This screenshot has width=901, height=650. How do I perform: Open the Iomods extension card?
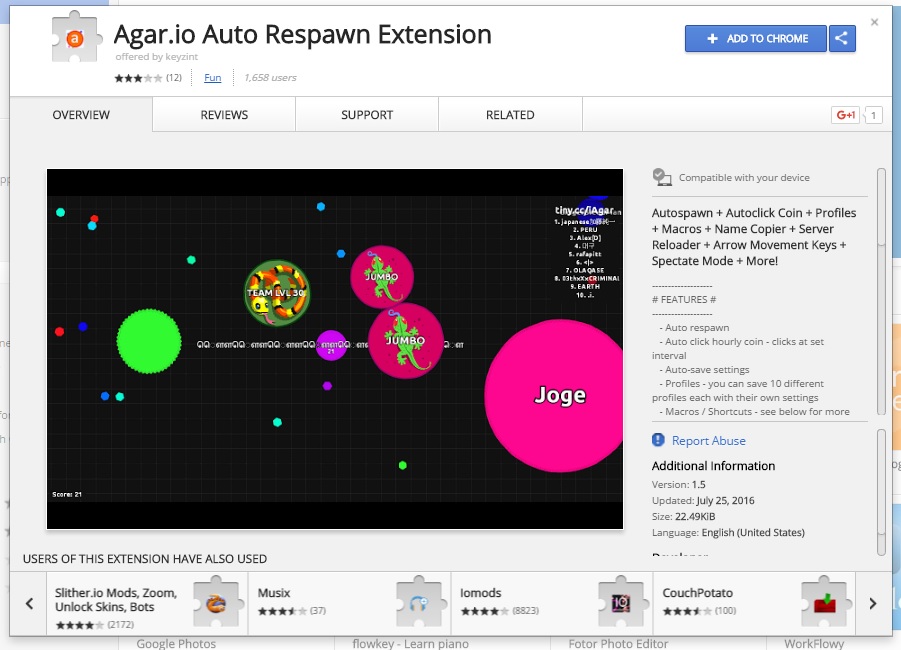(x=552, y=603)
